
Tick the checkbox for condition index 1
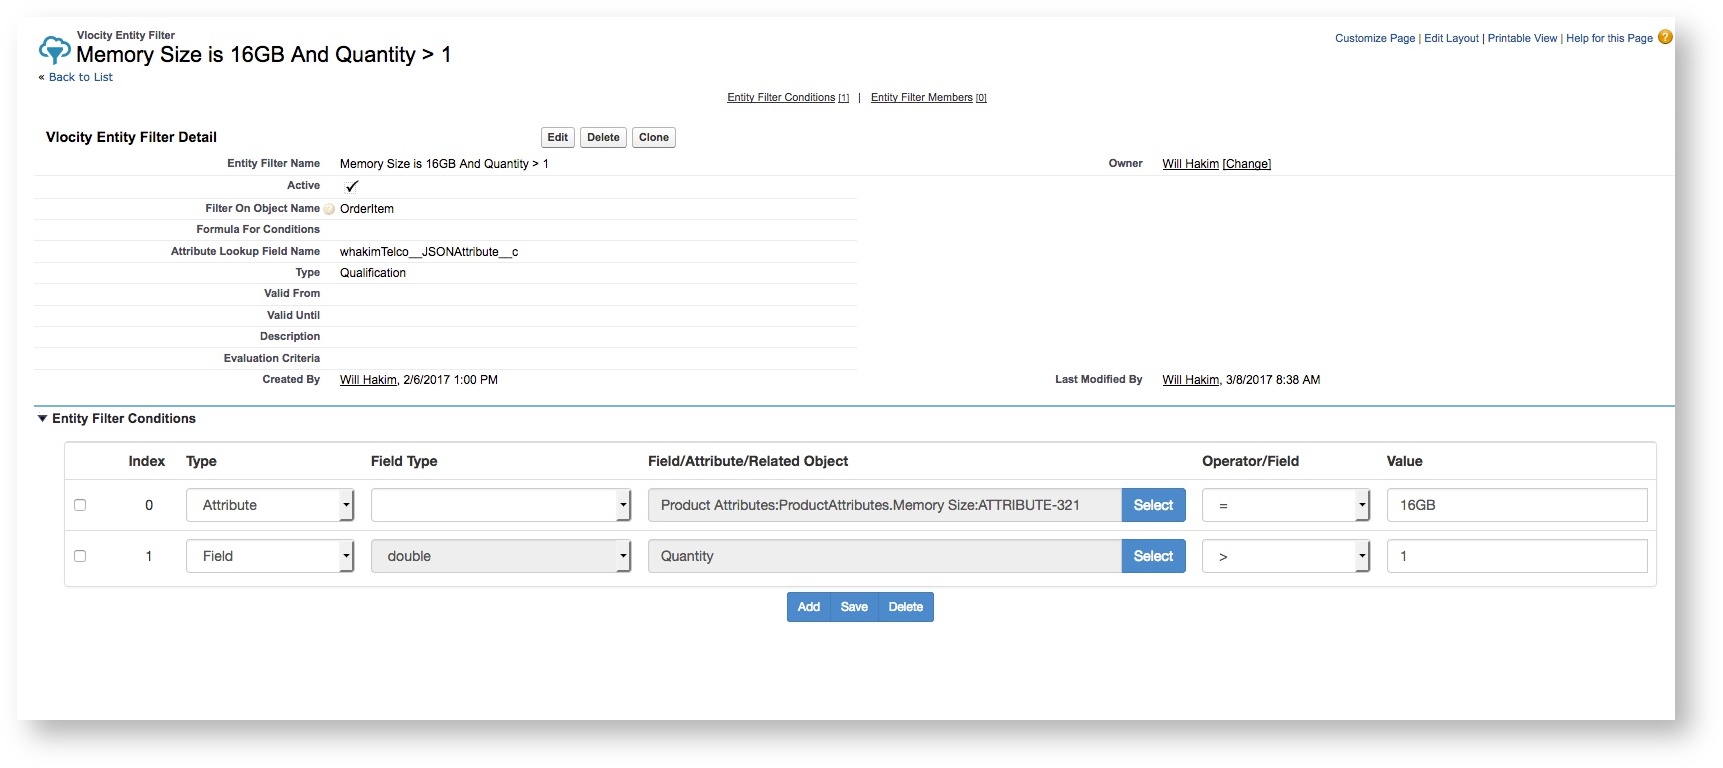[x=80, y=556]
